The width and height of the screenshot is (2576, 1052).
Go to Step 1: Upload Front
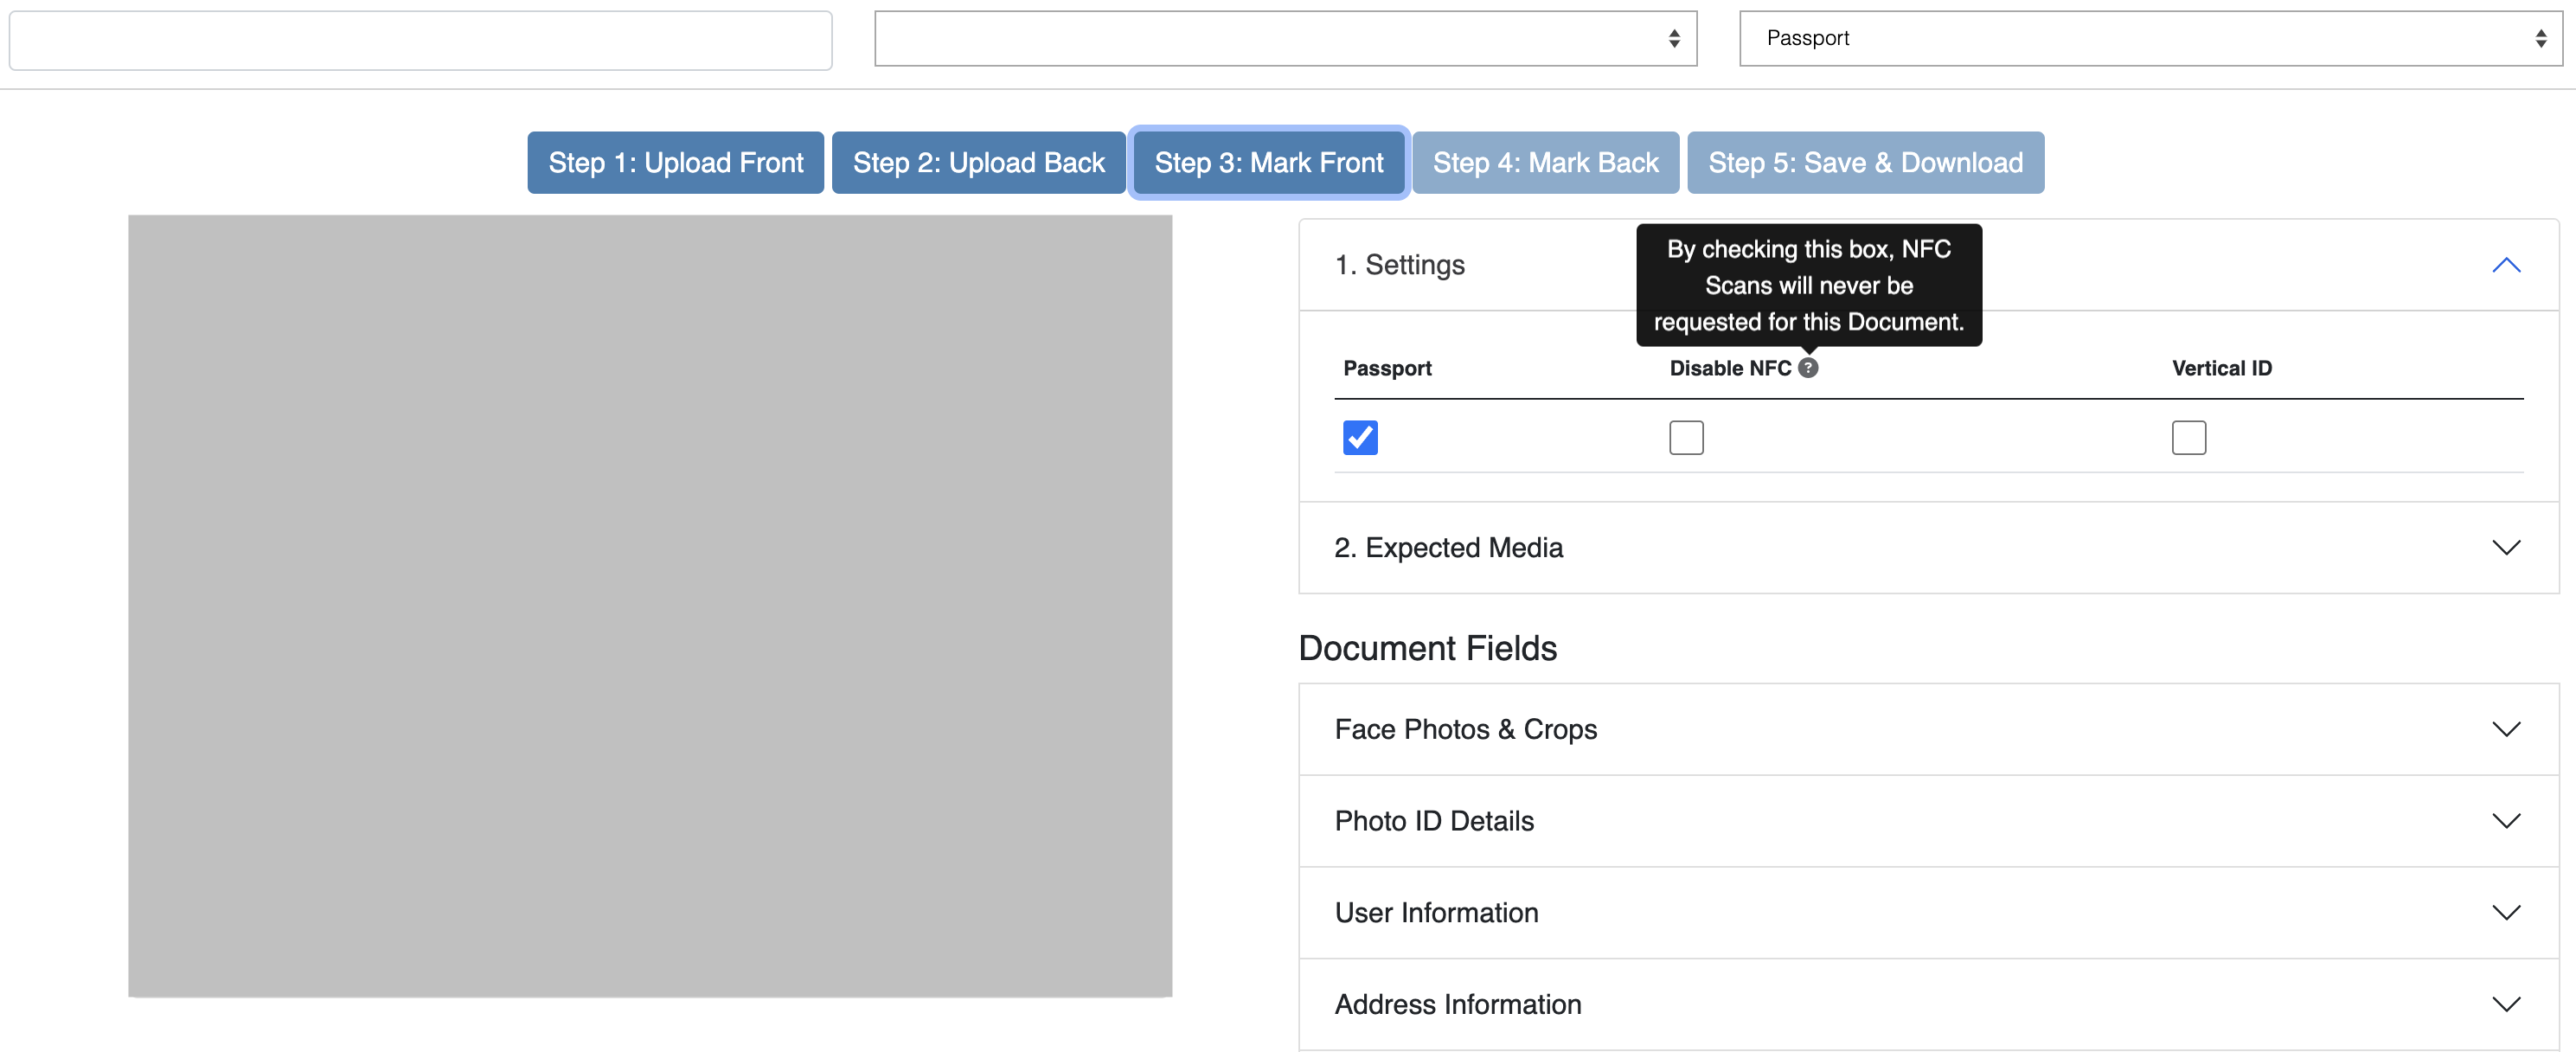pyautogui.click(x=675, y=163)
